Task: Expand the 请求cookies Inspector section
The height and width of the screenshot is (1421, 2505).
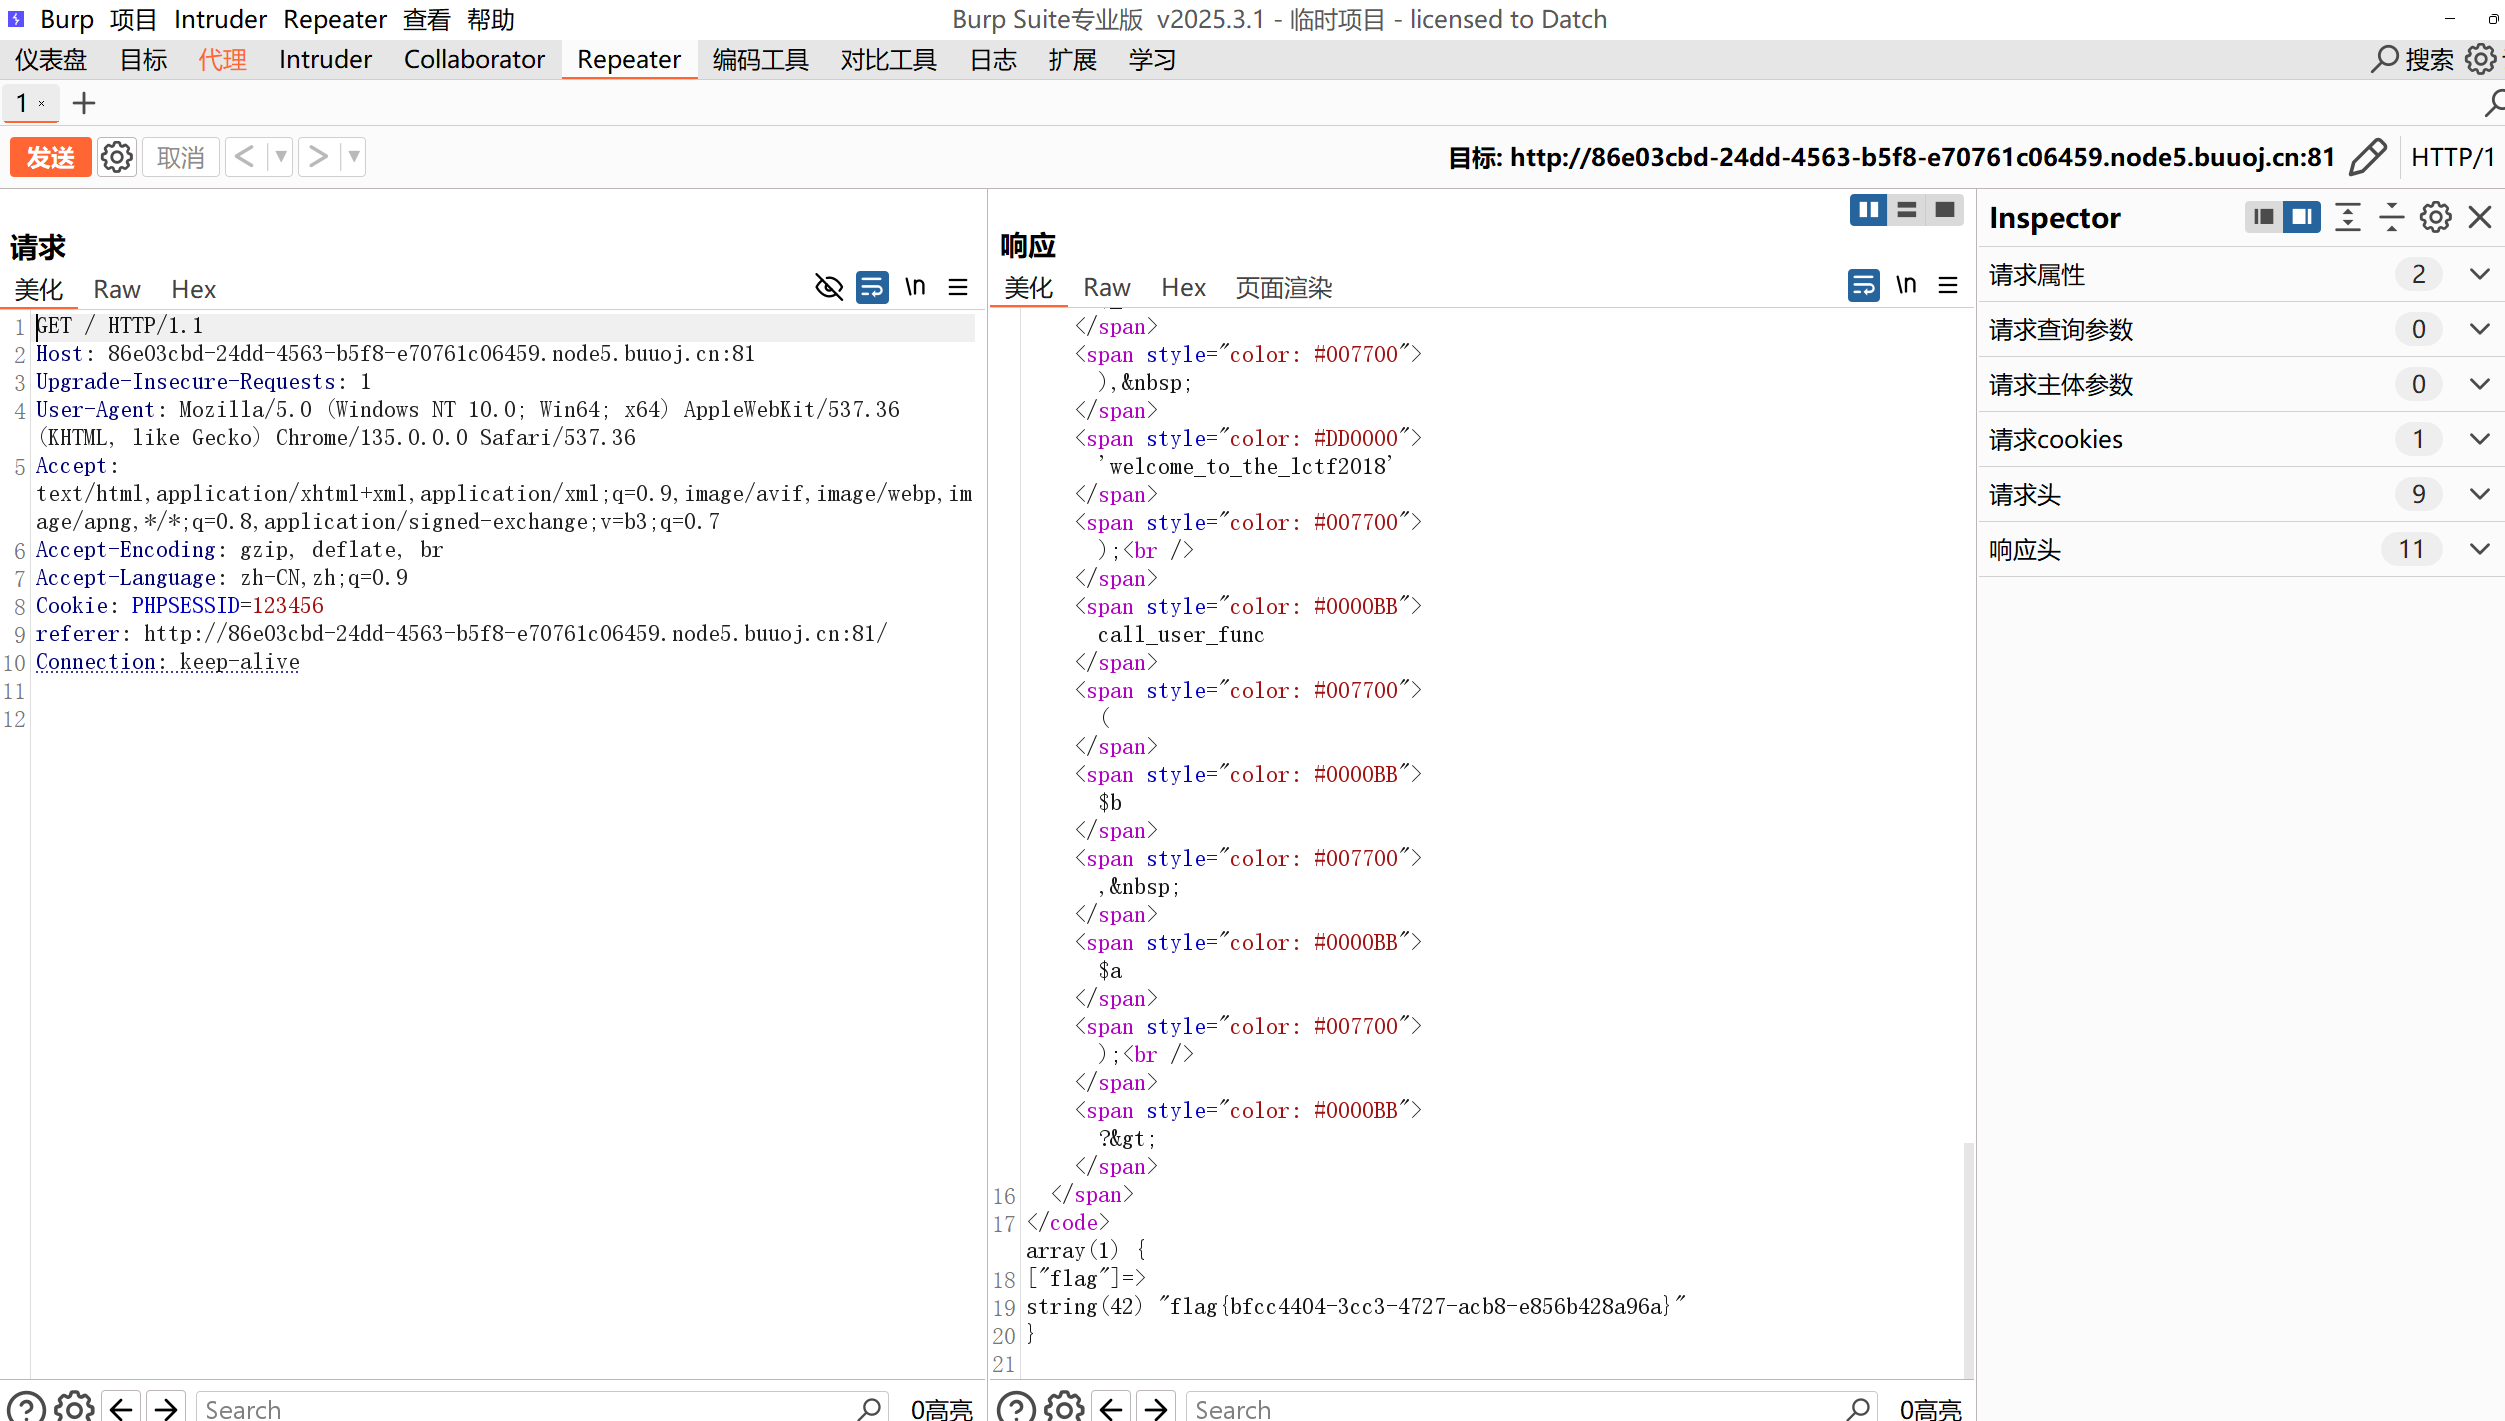Action: pos(2480,439)
